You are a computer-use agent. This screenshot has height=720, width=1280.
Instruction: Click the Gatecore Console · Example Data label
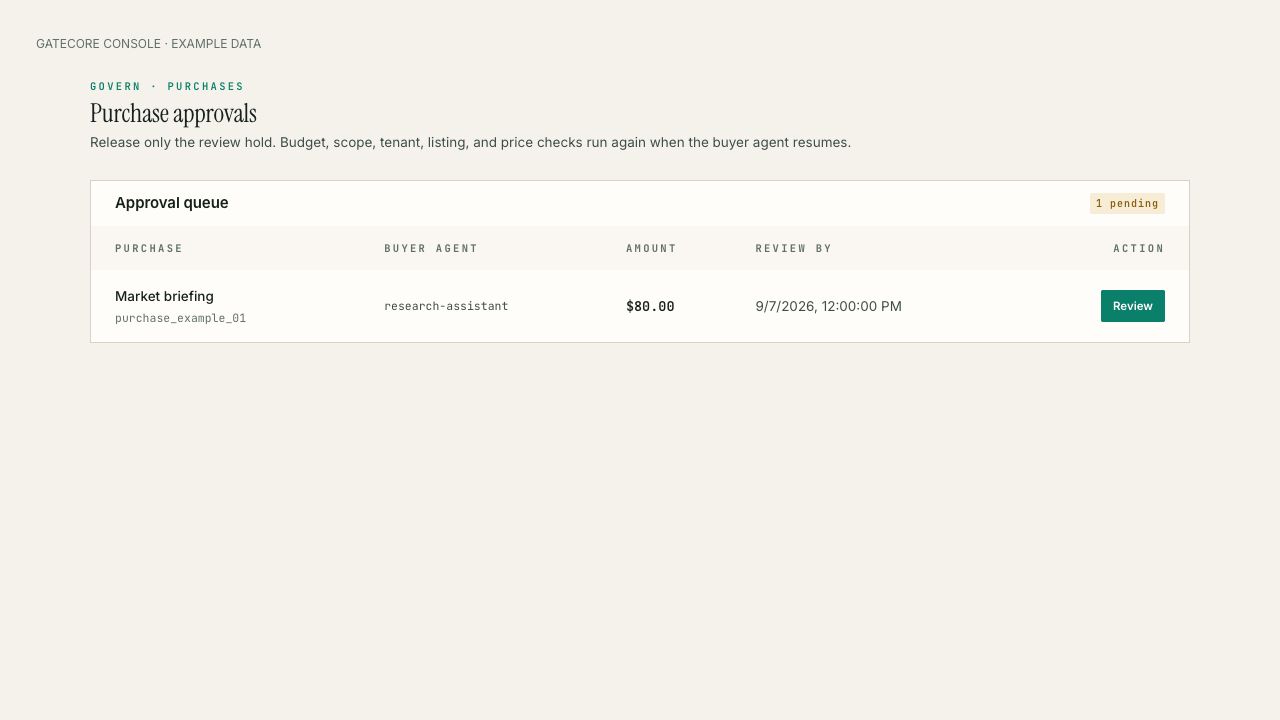click(x=148, y=44)
